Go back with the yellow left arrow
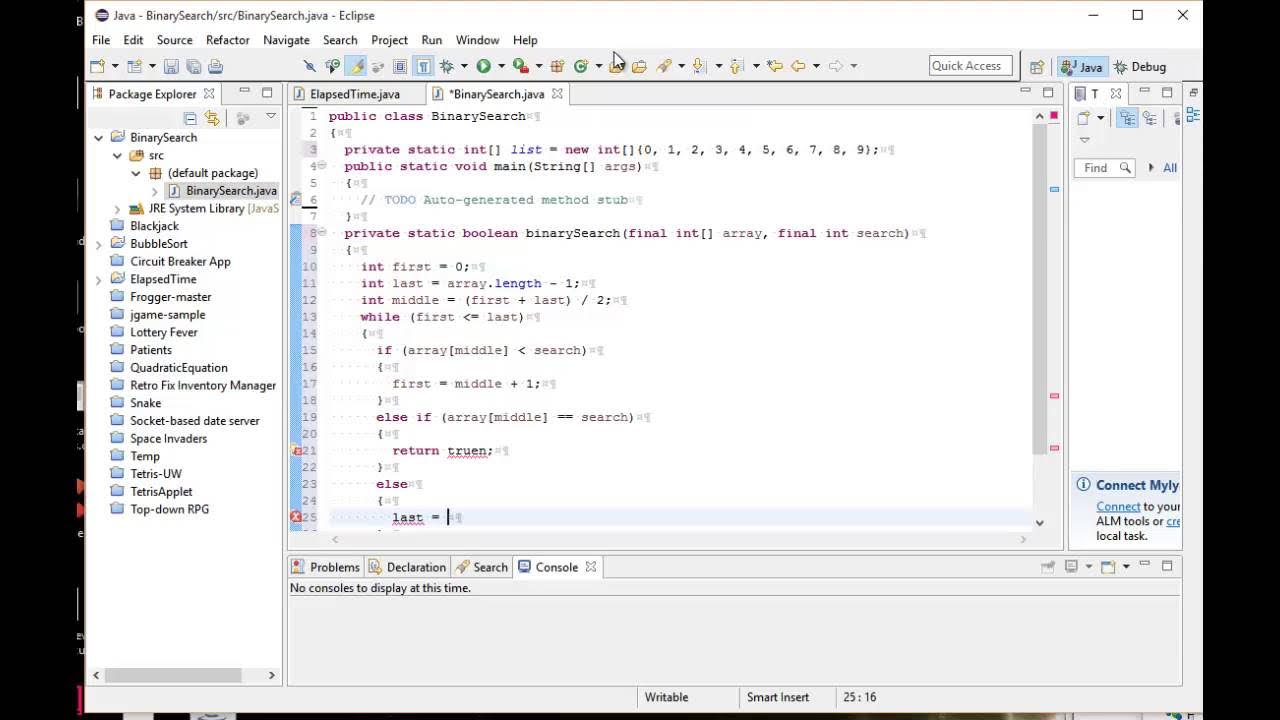1280x720 pixels. [798, 66]
